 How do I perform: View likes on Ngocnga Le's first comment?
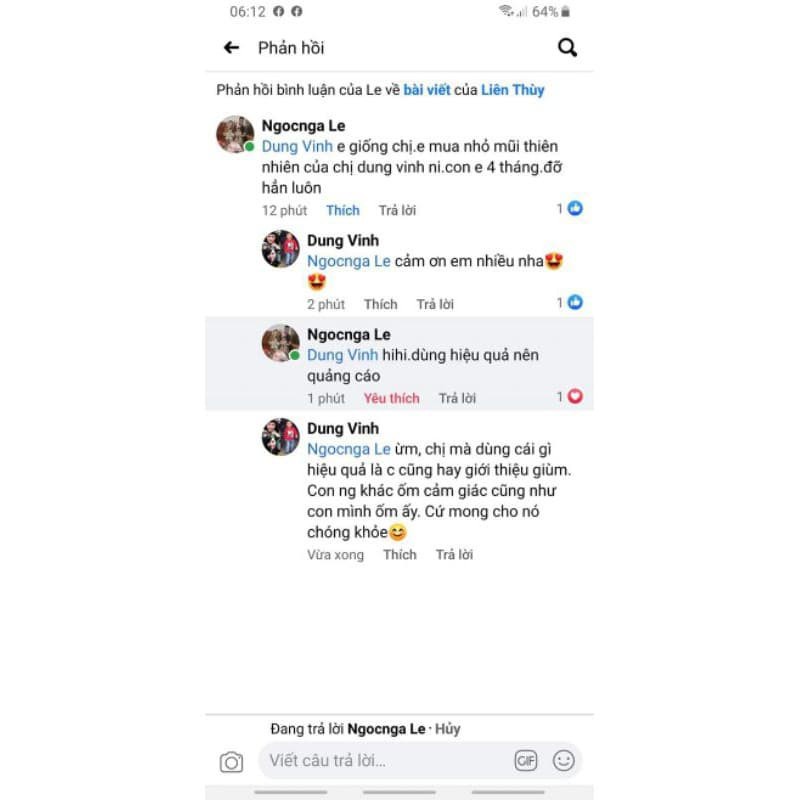(x=570, y=208)
